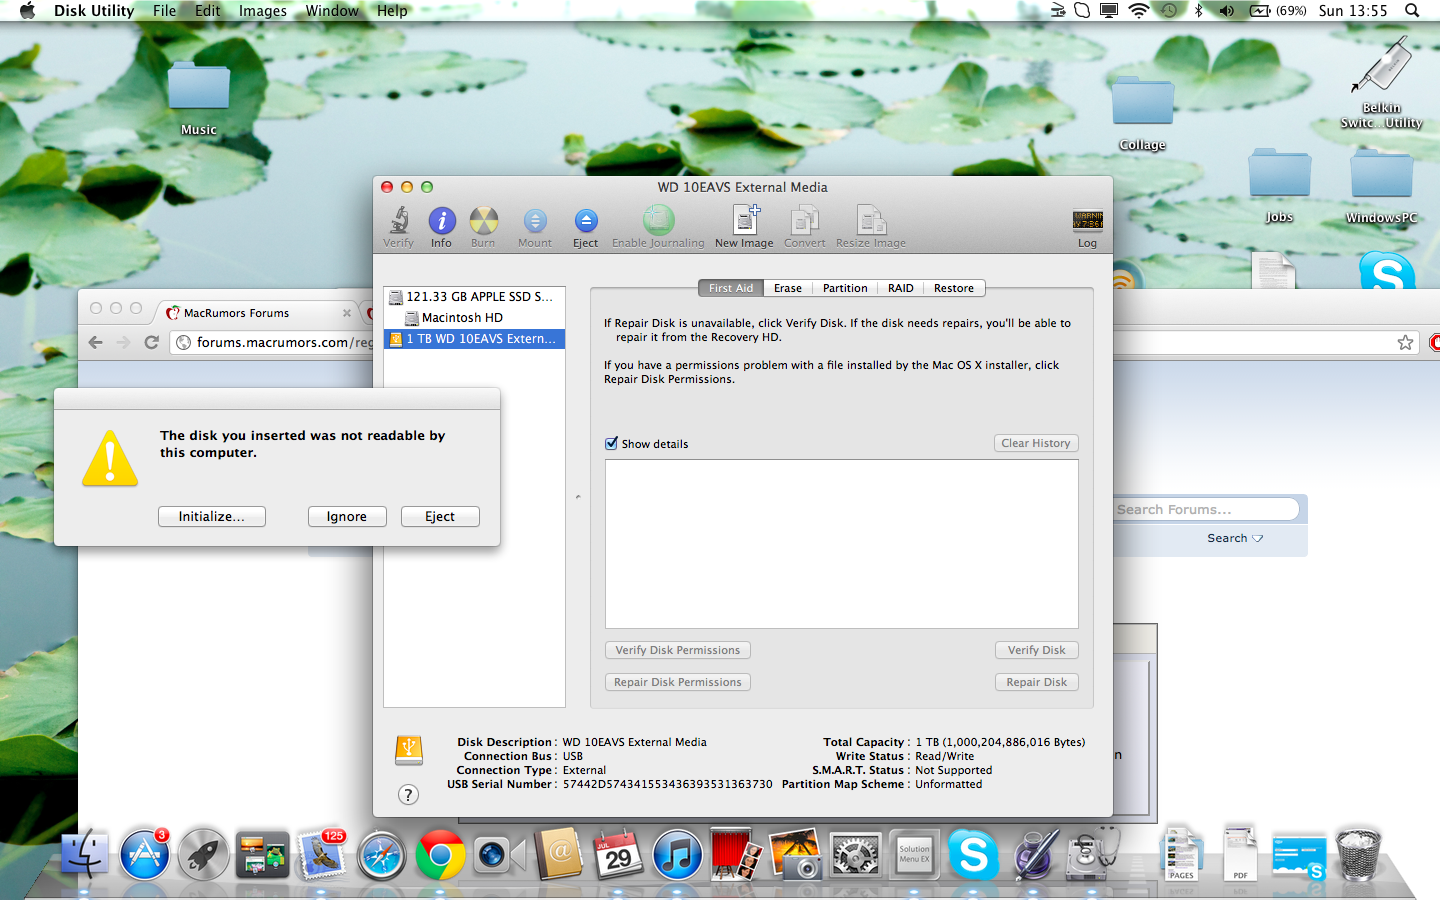This screenshot has height=900, width=1440.
Task: Click Verify Disk Permissions button
Action: 678,650
